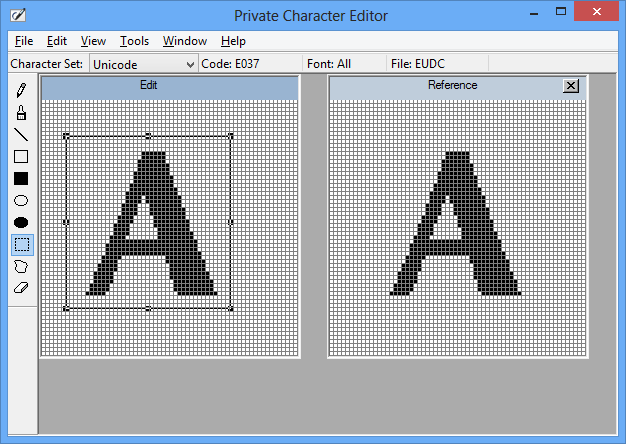Open the Help menu
This screenshot has height=444, width=626.
tap(233, 41)
